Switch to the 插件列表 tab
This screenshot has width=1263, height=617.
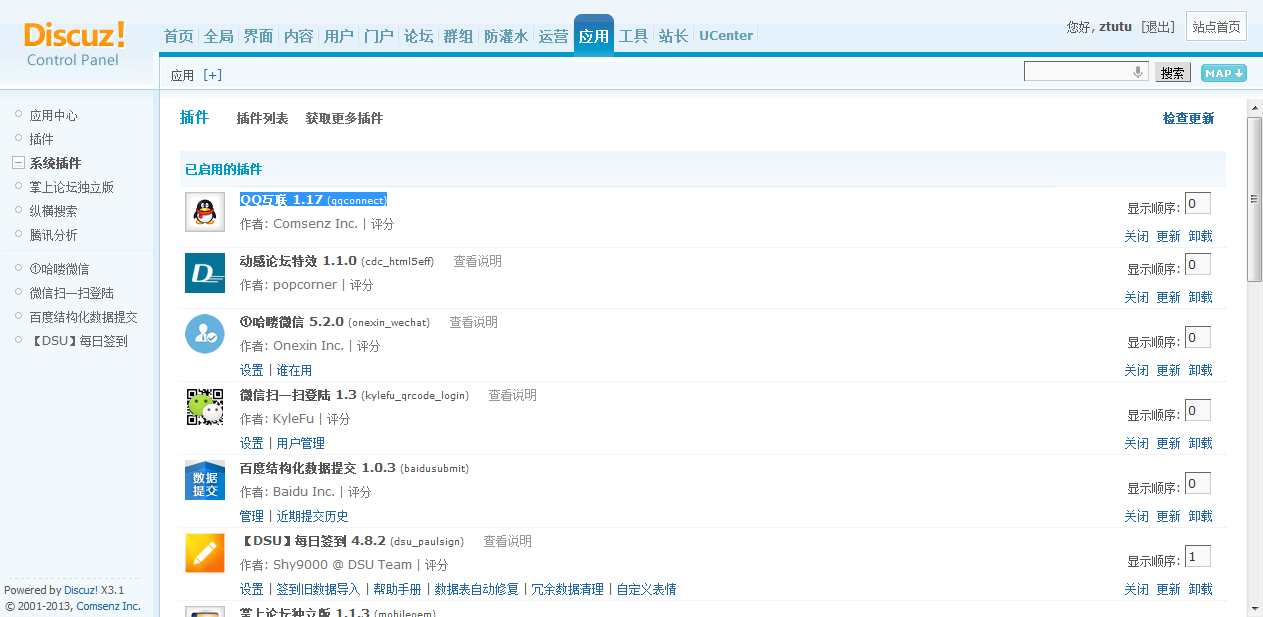[x=262, y=118]
